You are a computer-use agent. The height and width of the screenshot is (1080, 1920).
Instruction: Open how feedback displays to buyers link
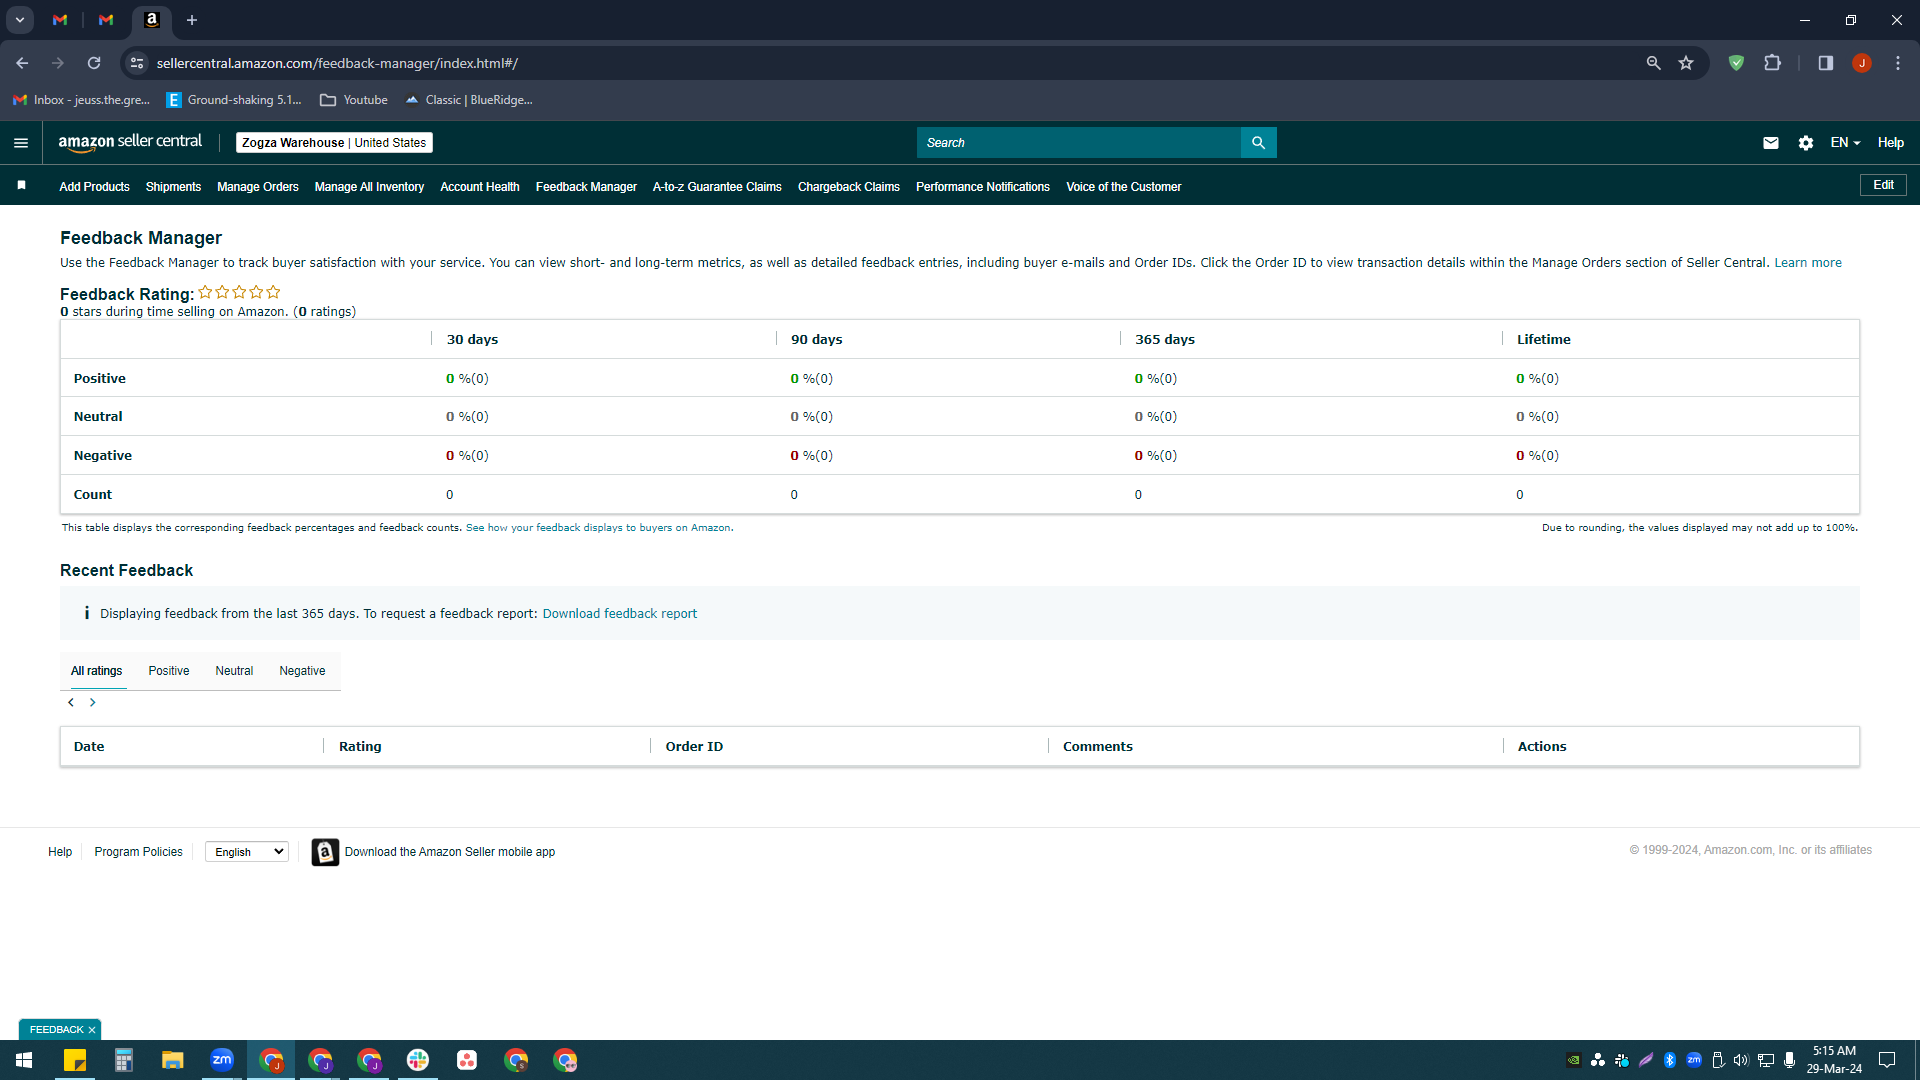pyautogui.click(x=598, y=528)
